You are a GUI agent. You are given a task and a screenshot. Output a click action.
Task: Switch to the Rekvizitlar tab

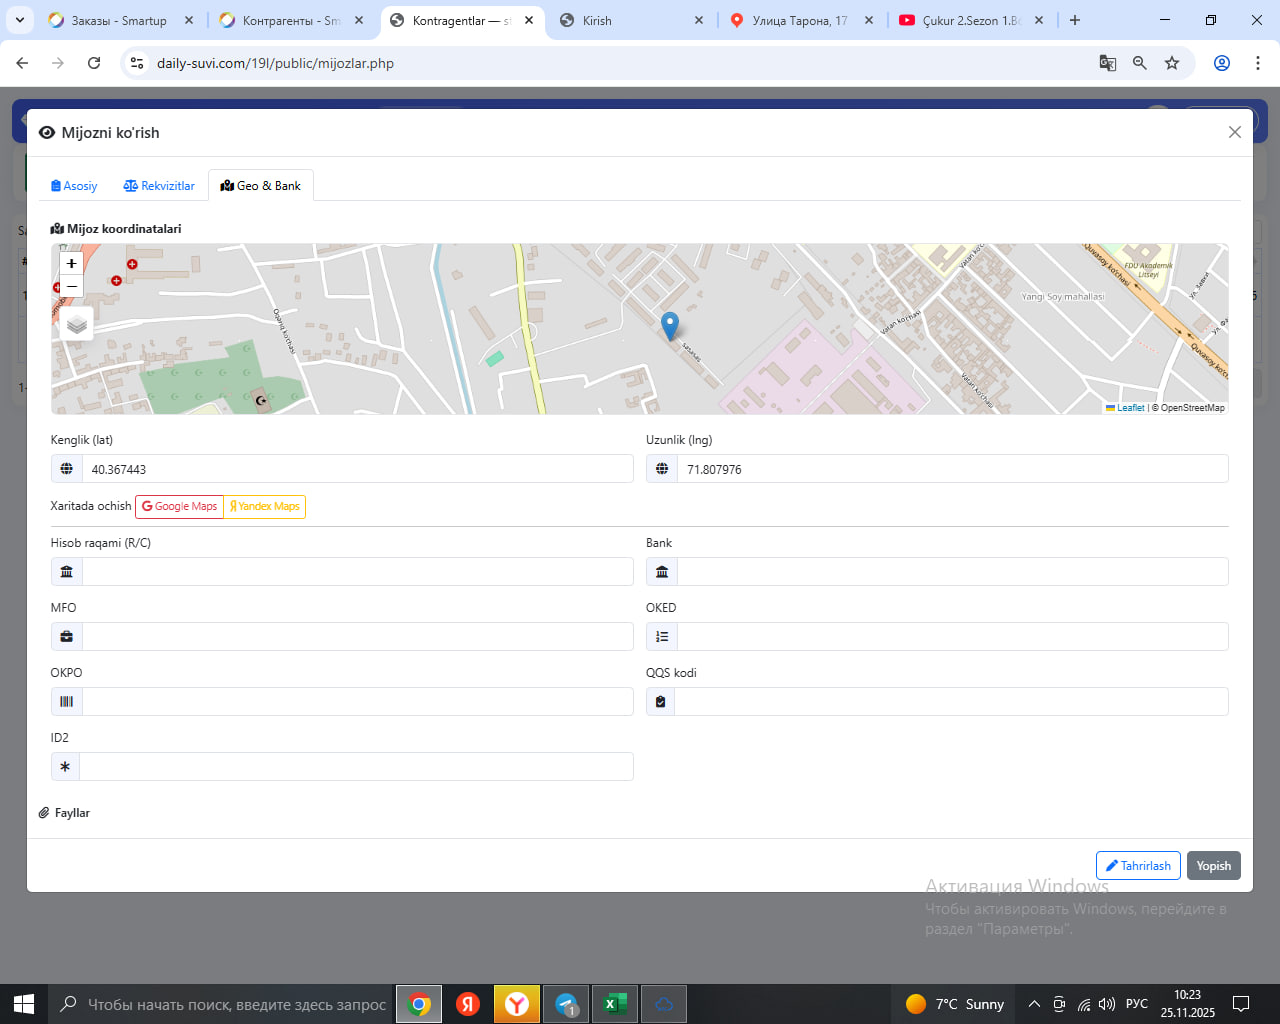click(x=159, y=186)
